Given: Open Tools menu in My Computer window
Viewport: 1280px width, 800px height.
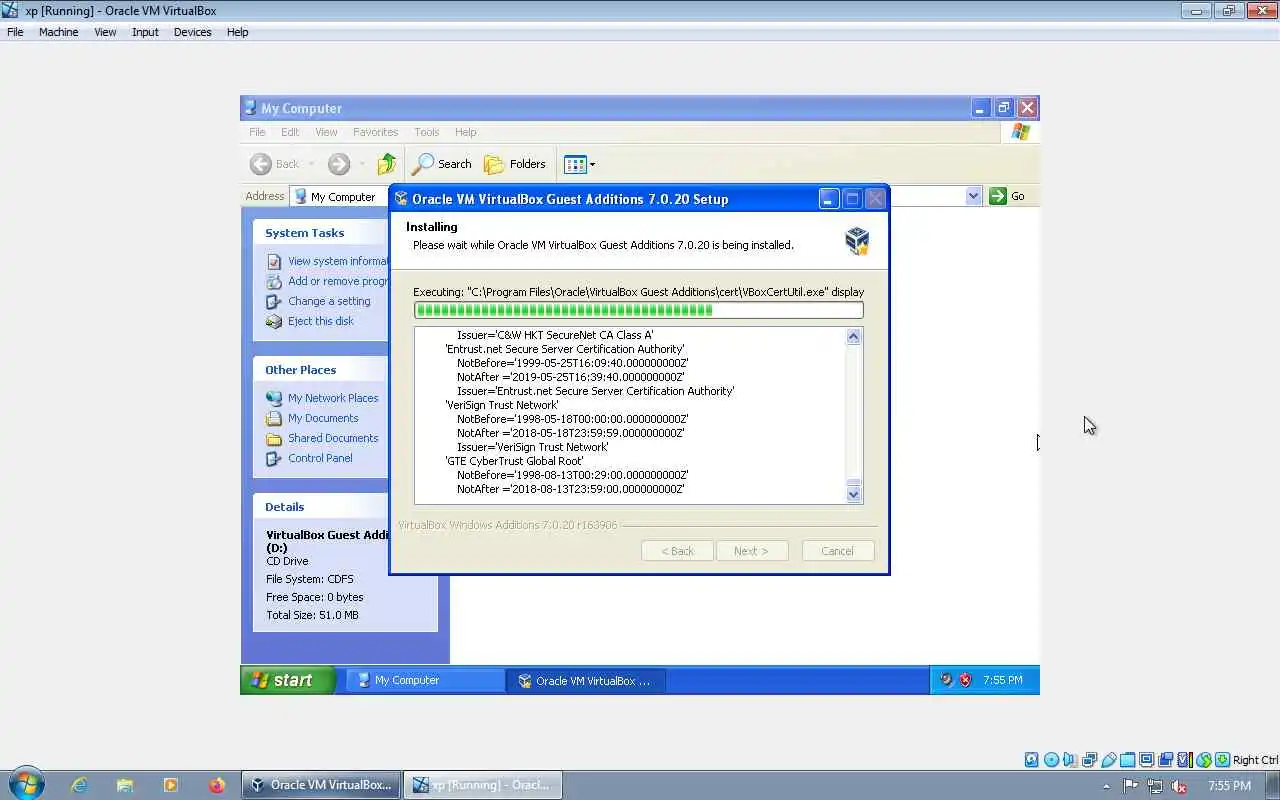Looking at the screenshot, I should tap(426, 132).
